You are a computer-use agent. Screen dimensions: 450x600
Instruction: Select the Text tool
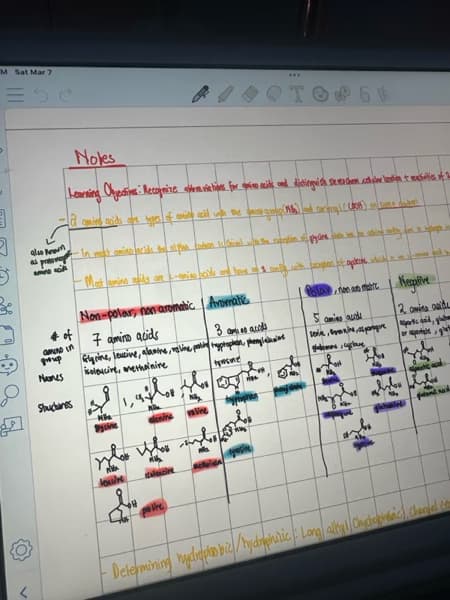297,93
